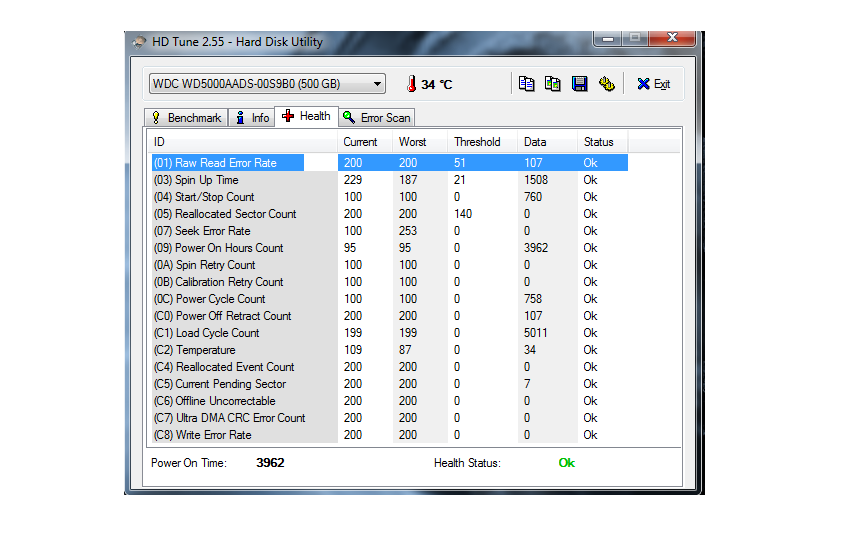Image resolution: width=864 pixels, height=540 pixels.
Task: Minimize the HD Tune window
Action: pyautogui.click(x=608, y=38)
